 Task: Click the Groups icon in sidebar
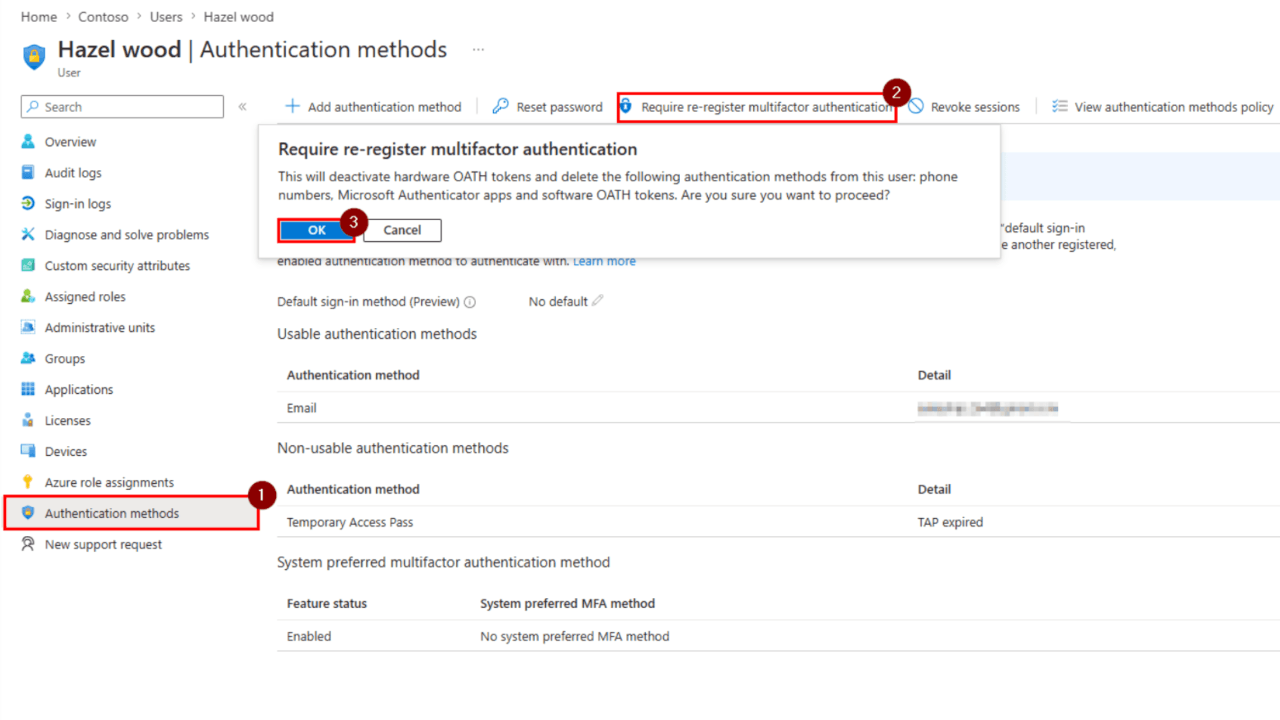coord(28,359)
